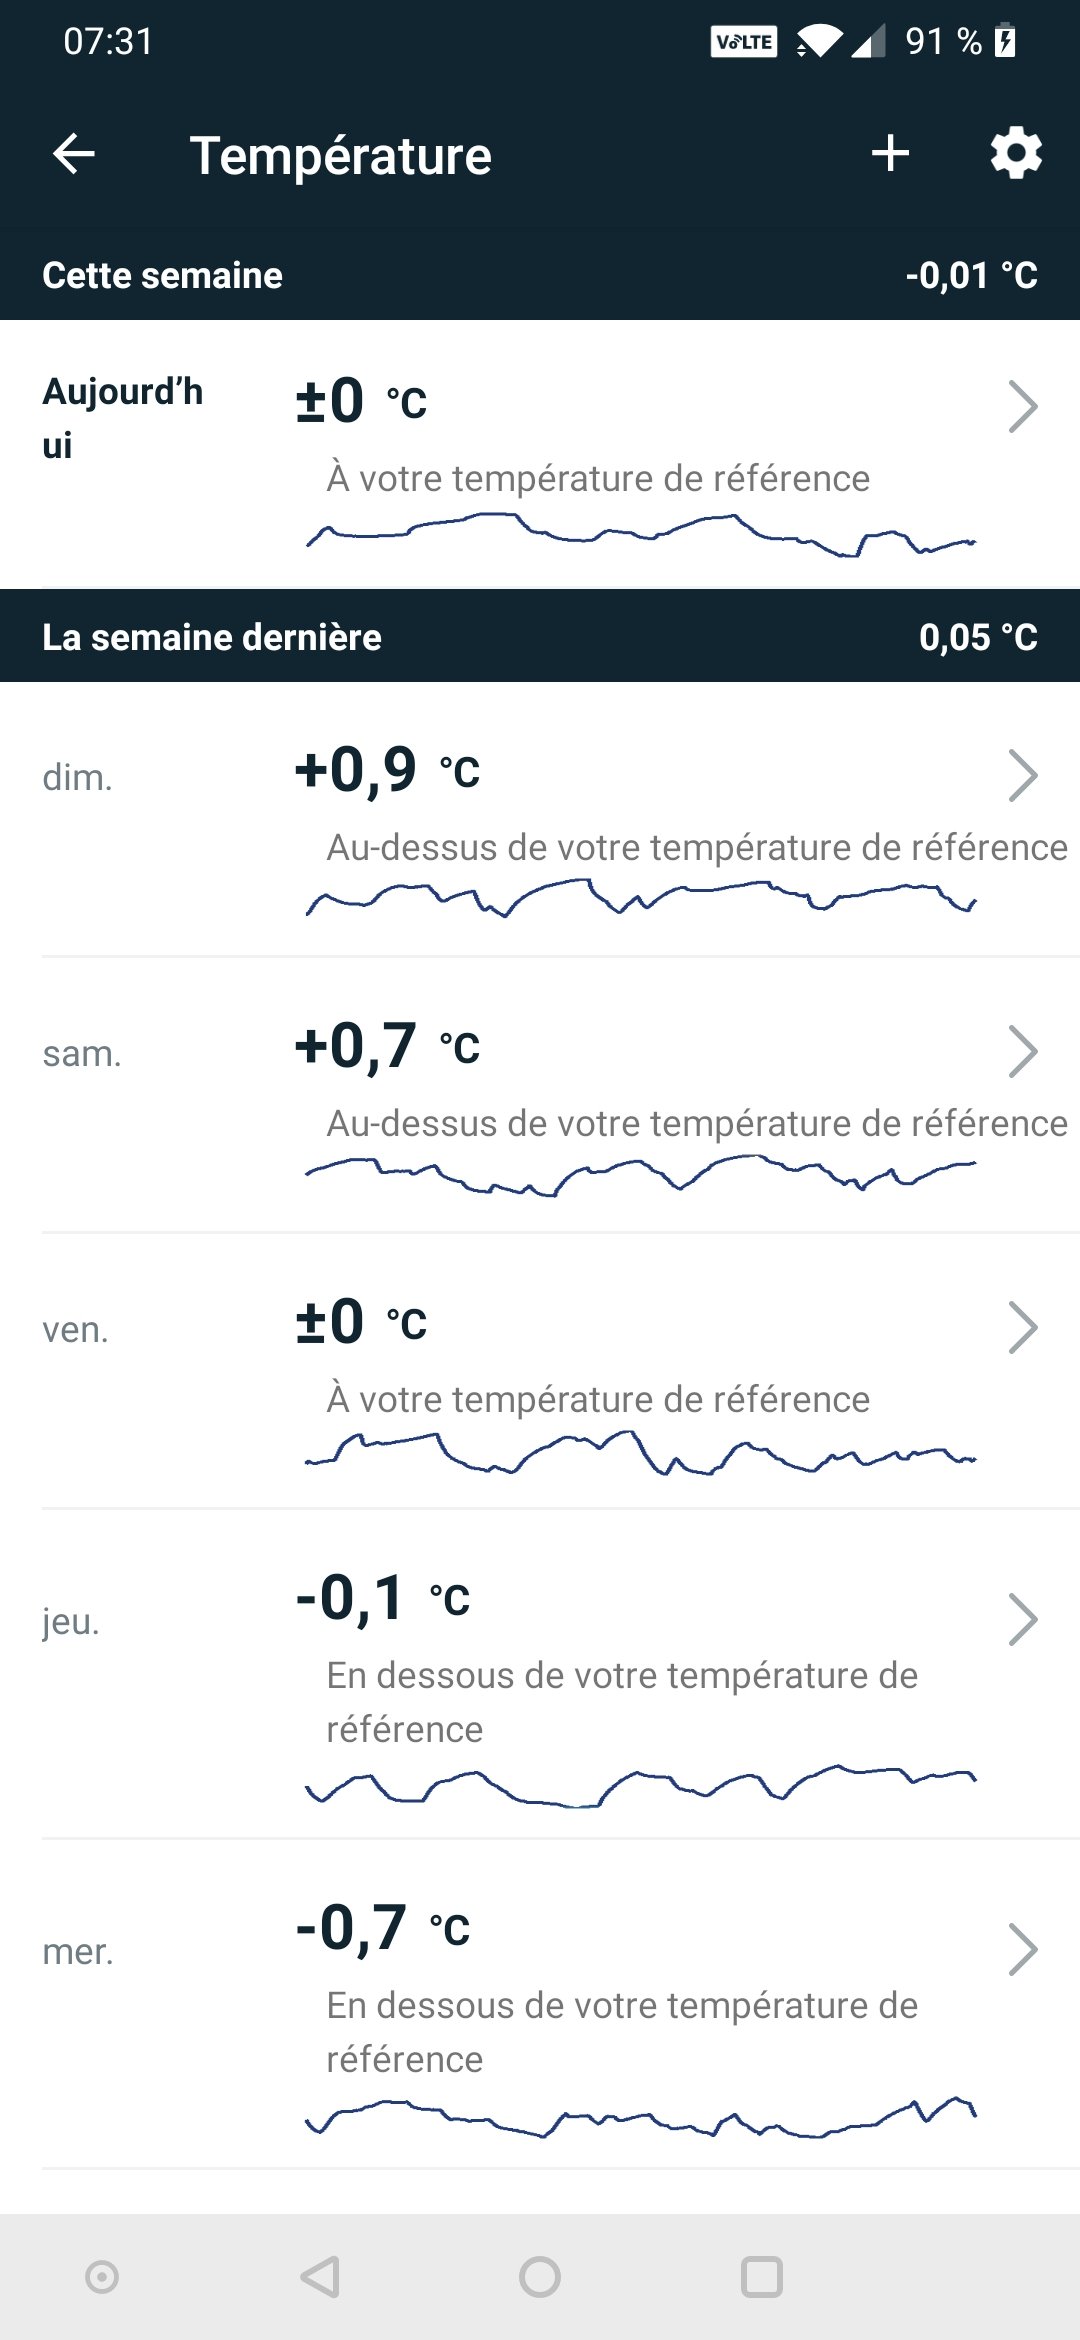Screen dimensions: 1080x2340
Task: Open ven. details via chevron arrow
Action: (x=1022, y=1328)
